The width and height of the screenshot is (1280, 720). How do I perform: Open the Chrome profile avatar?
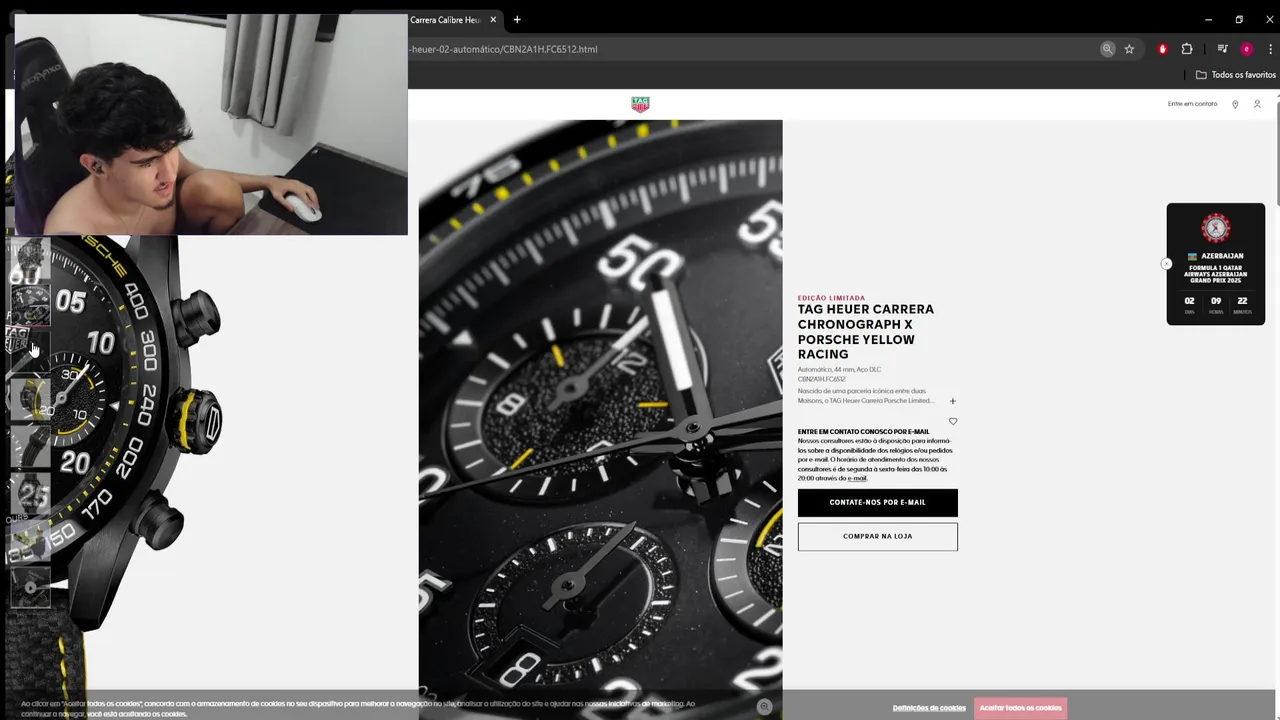pos(1246,49)
